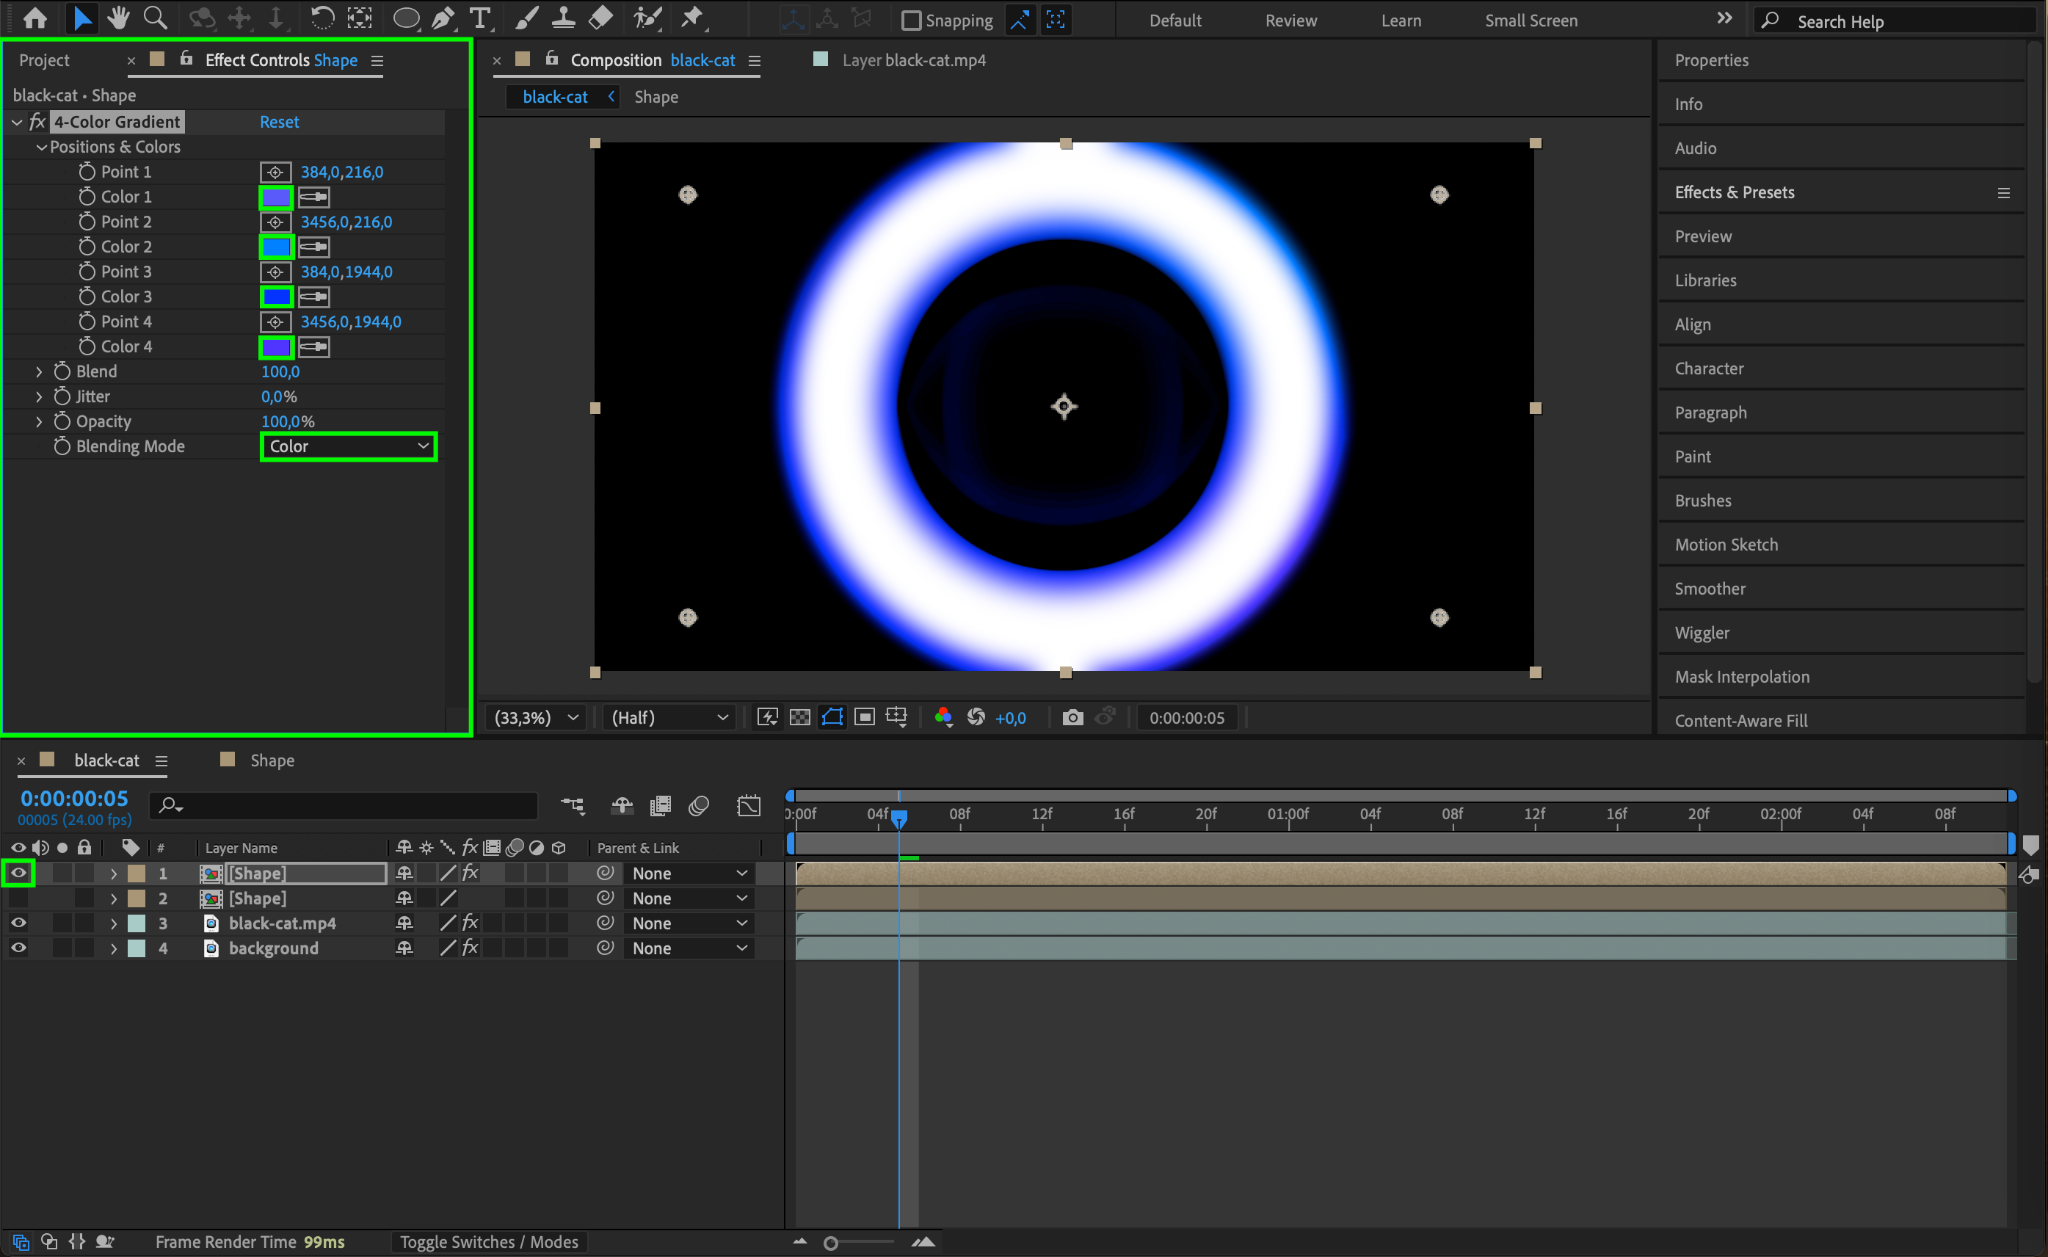2048x1257 pixels.
Task: Open the Review workspace
Action: tap(1290, 20)
